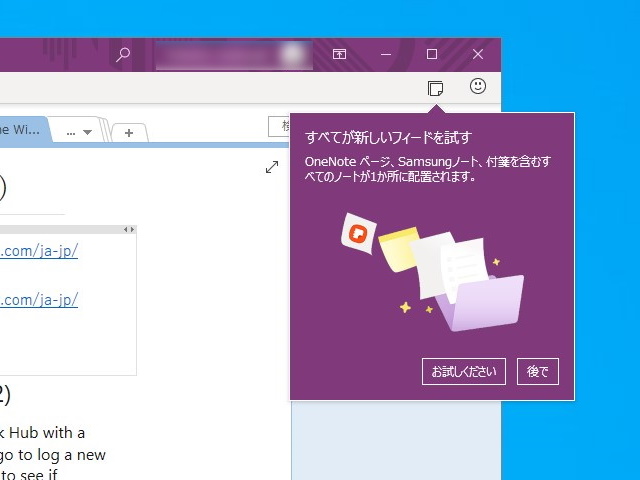Open the hidden sections '...' dropdown tab

79,132
